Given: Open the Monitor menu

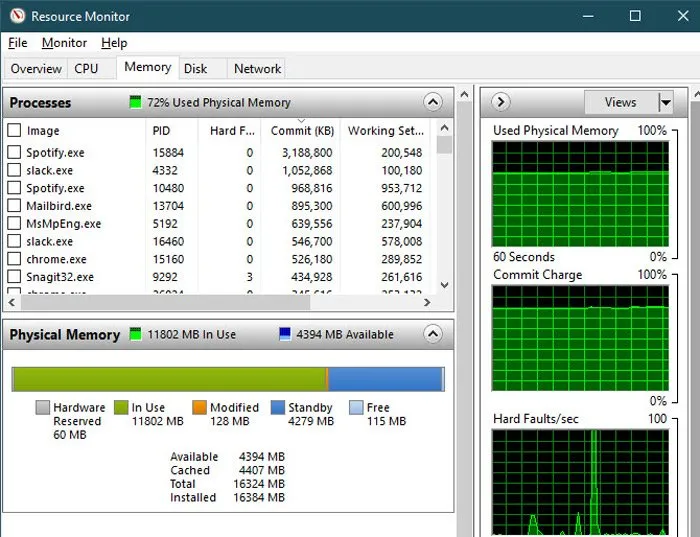Looking at the screenshot, I should [64, 43].
